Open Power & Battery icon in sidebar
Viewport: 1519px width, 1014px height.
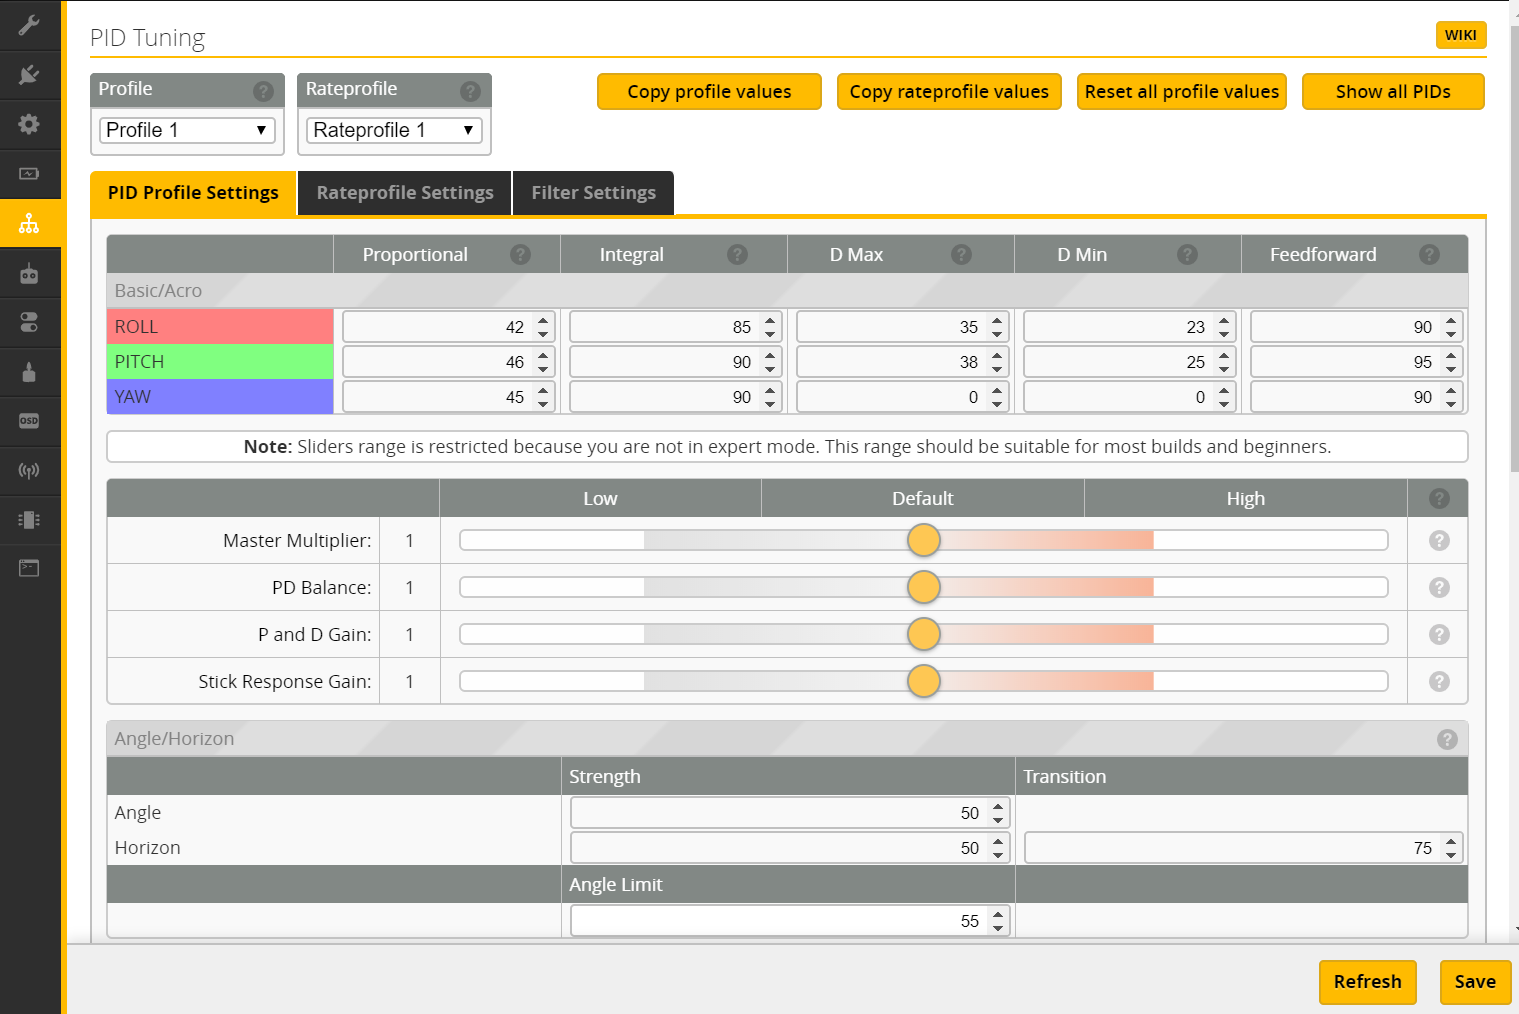click(x=29, y=173)
